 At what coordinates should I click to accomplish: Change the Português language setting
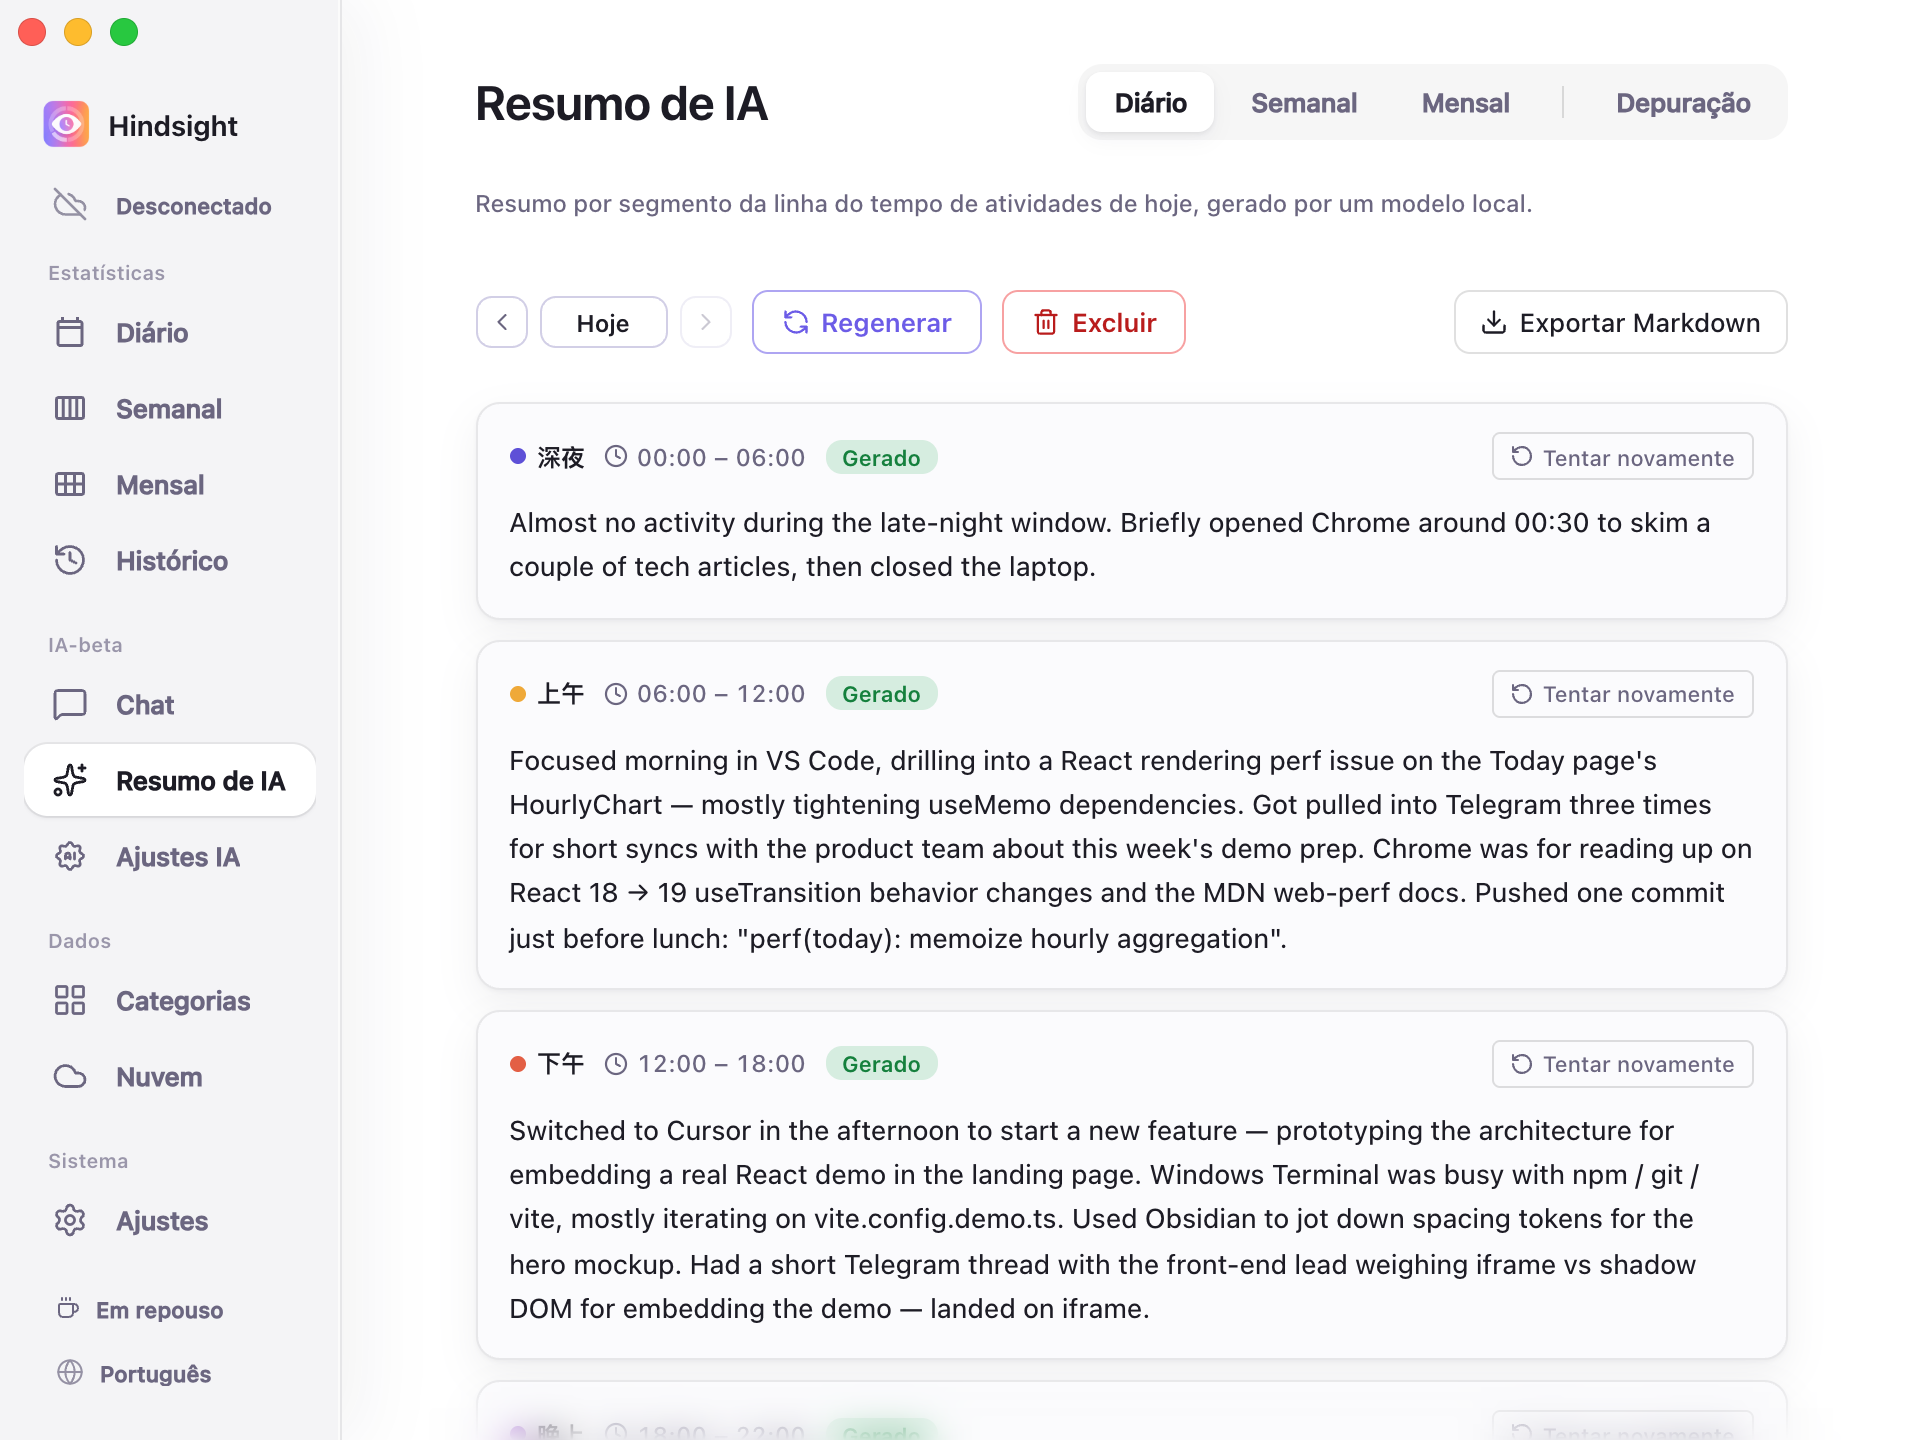(x=135, y=1374)
